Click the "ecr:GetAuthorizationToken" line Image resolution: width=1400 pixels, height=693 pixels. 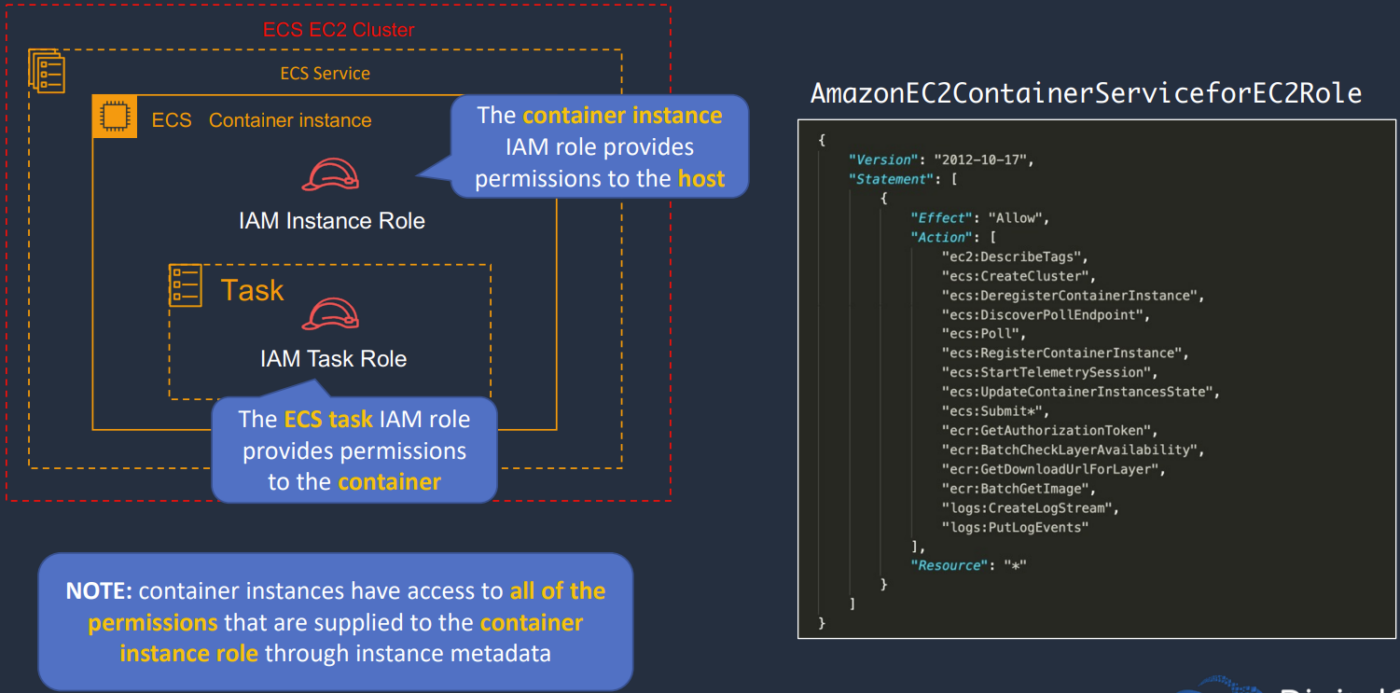tap(1049, 430)
